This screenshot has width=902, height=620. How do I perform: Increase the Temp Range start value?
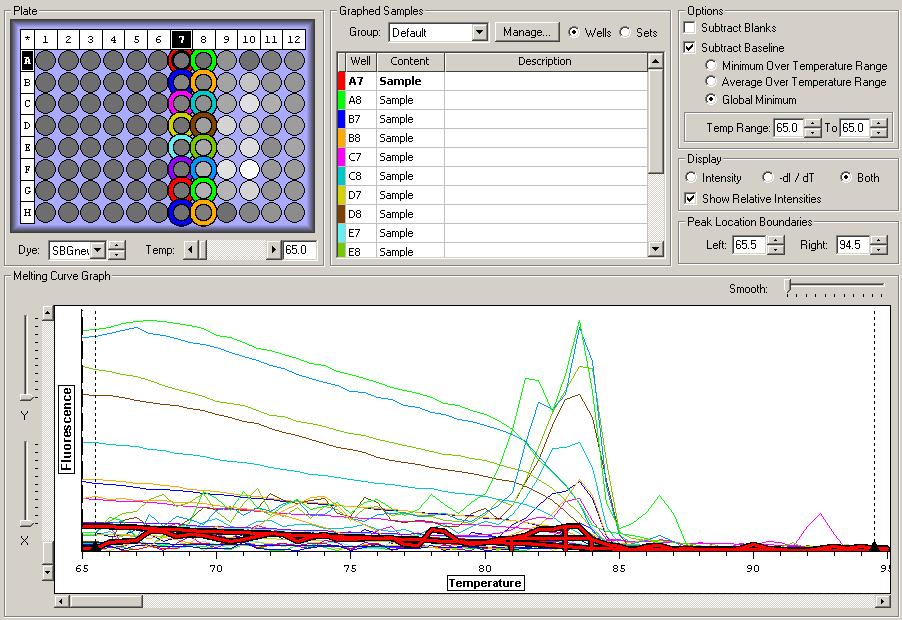click(812, 123)
